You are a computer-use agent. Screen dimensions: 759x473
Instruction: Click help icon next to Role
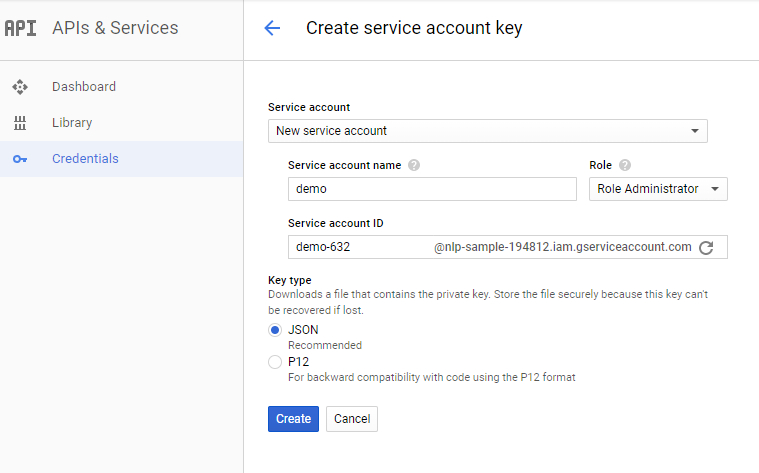[625, 166]
